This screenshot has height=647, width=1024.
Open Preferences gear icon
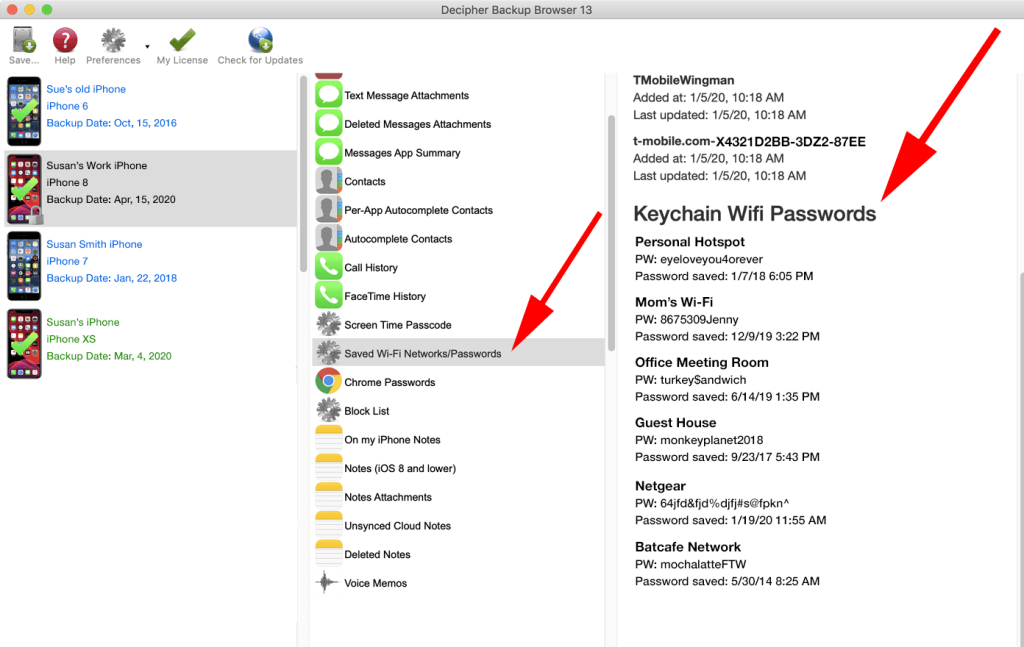click(x=113, y=40)
